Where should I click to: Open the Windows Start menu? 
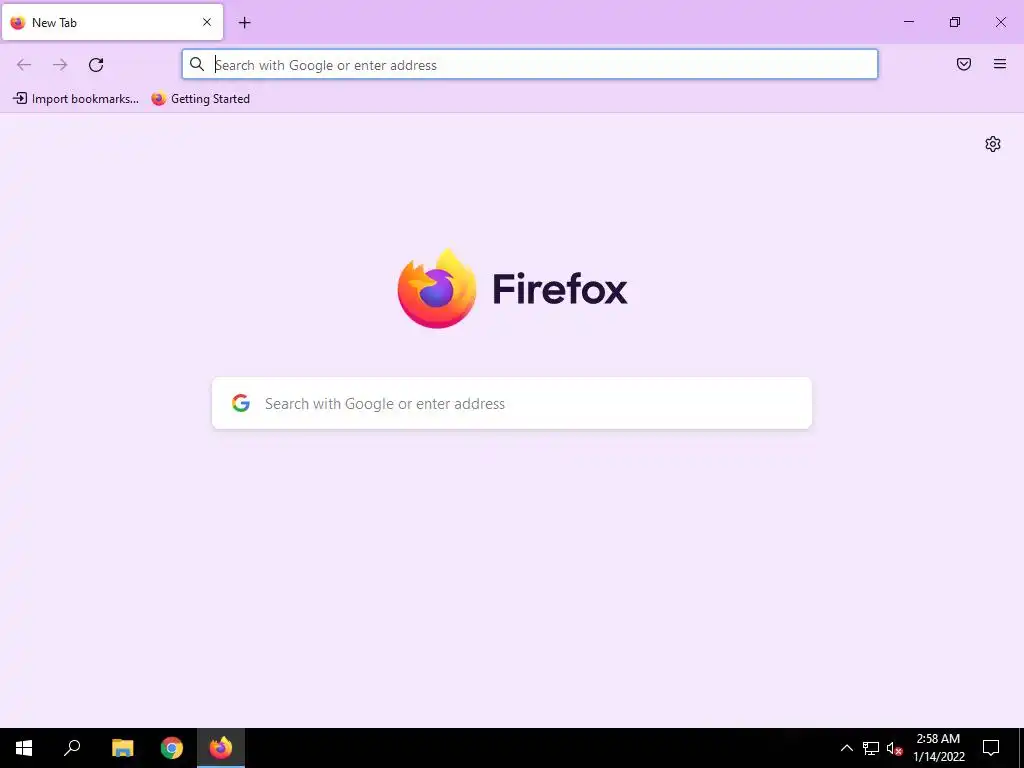click(24, 748)
